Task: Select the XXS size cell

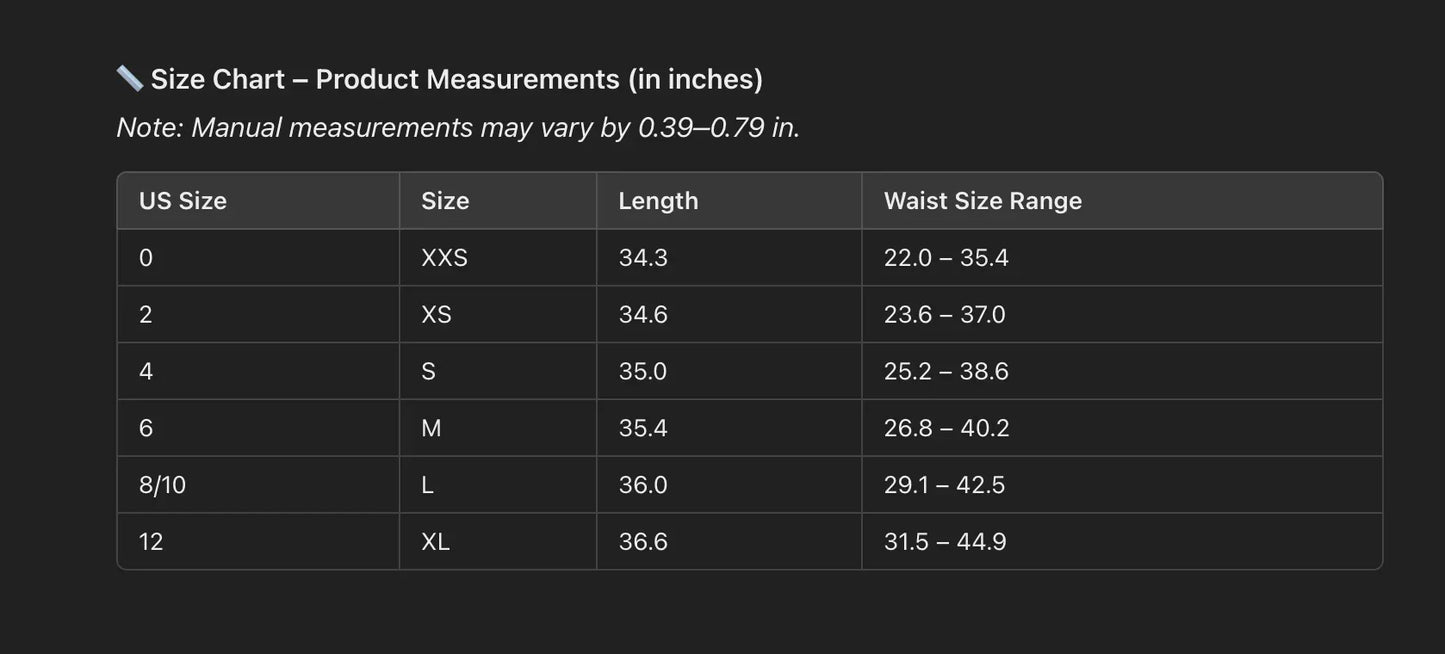Action: pos(444,258)
